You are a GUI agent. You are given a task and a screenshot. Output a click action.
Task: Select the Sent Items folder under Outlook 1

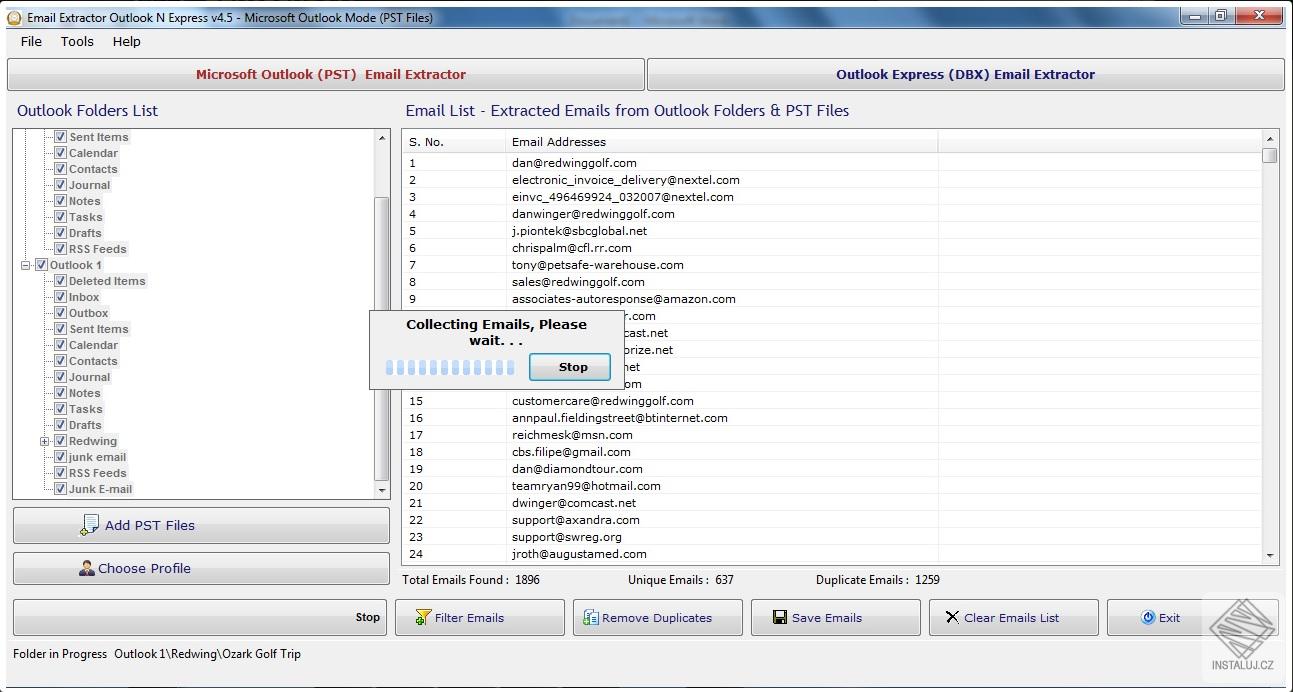pos(99,329)
